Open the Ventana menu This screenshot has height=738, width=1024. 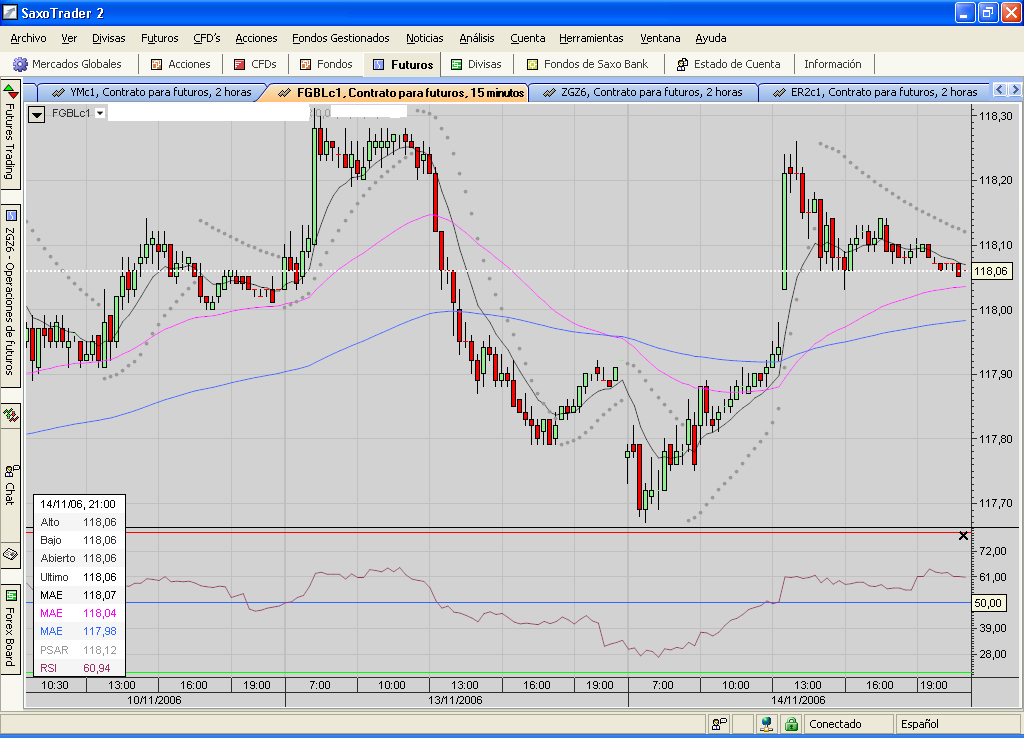coord(660,38)
